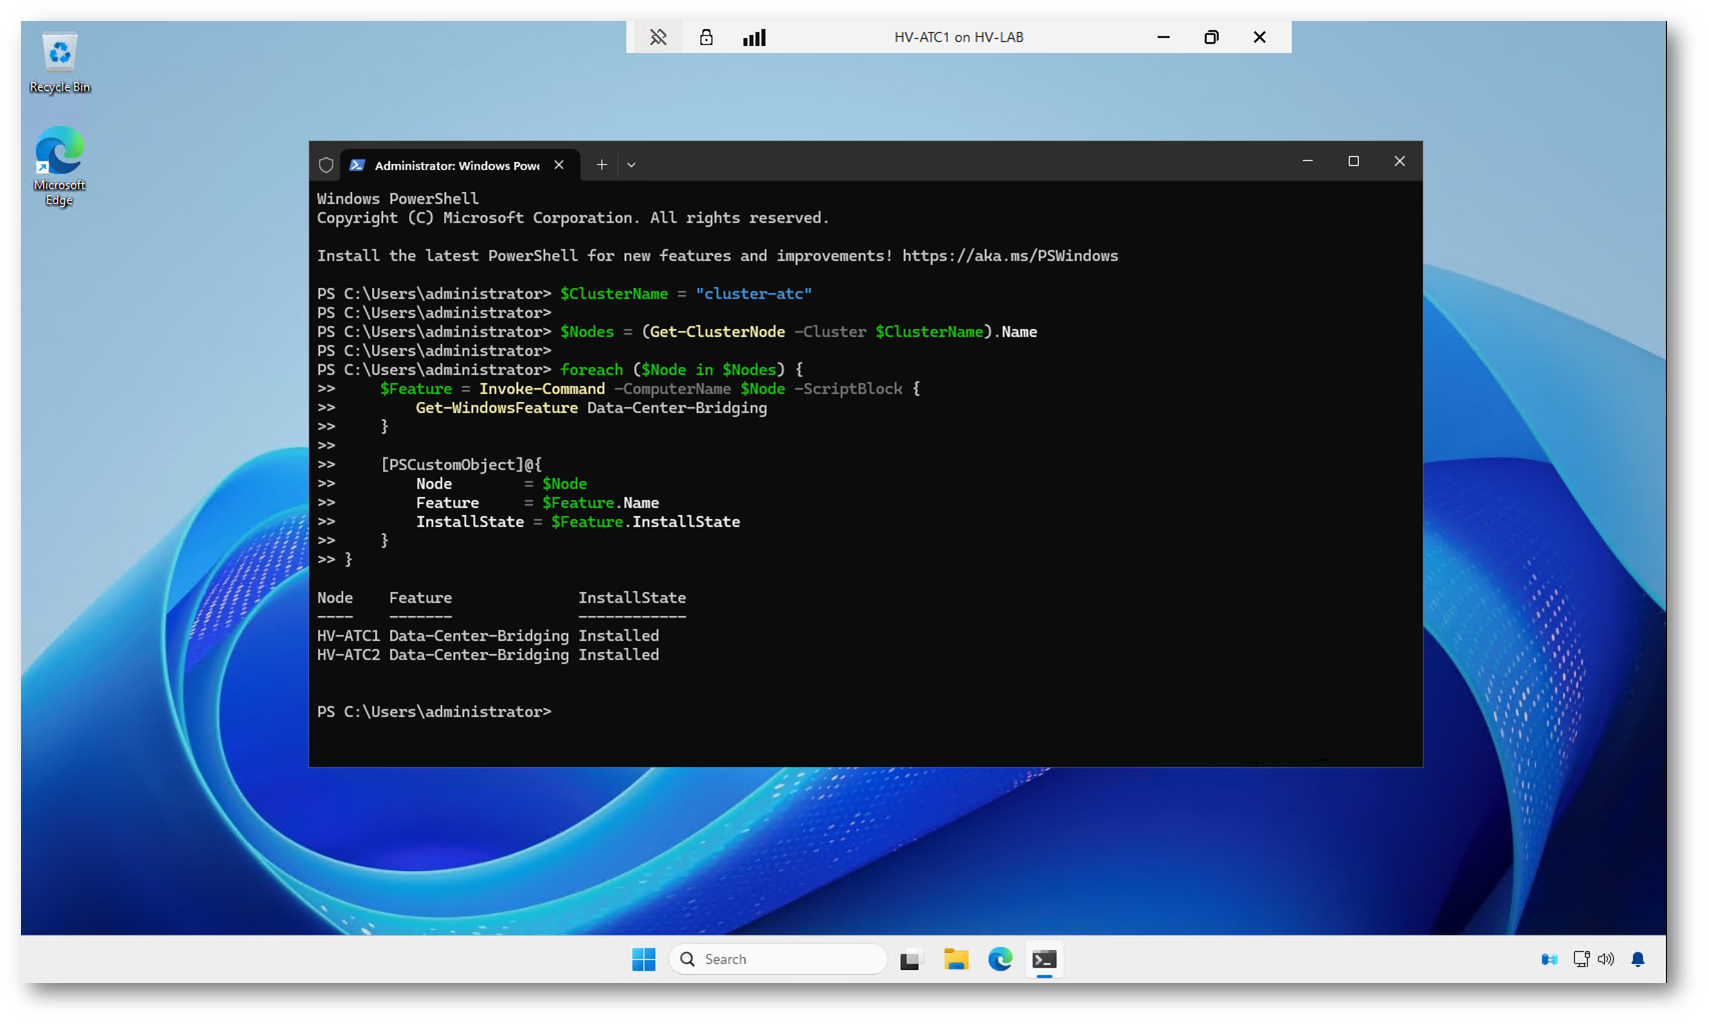Unpin the VM connection bar
Image resolution: width=1709 pixels, height=1025 pixels.
pos(658,37)
